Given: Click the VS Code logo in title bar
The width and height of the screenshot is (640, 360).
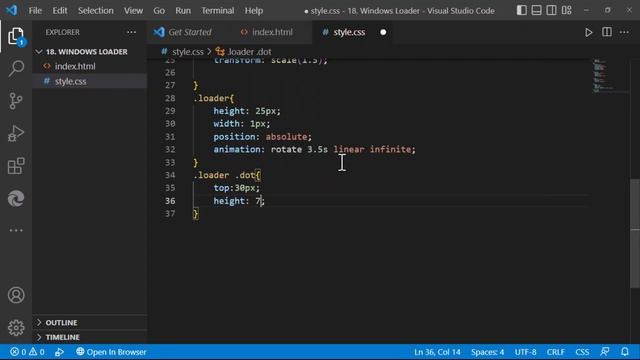Looking at the screenshot, I should point(11,10).
